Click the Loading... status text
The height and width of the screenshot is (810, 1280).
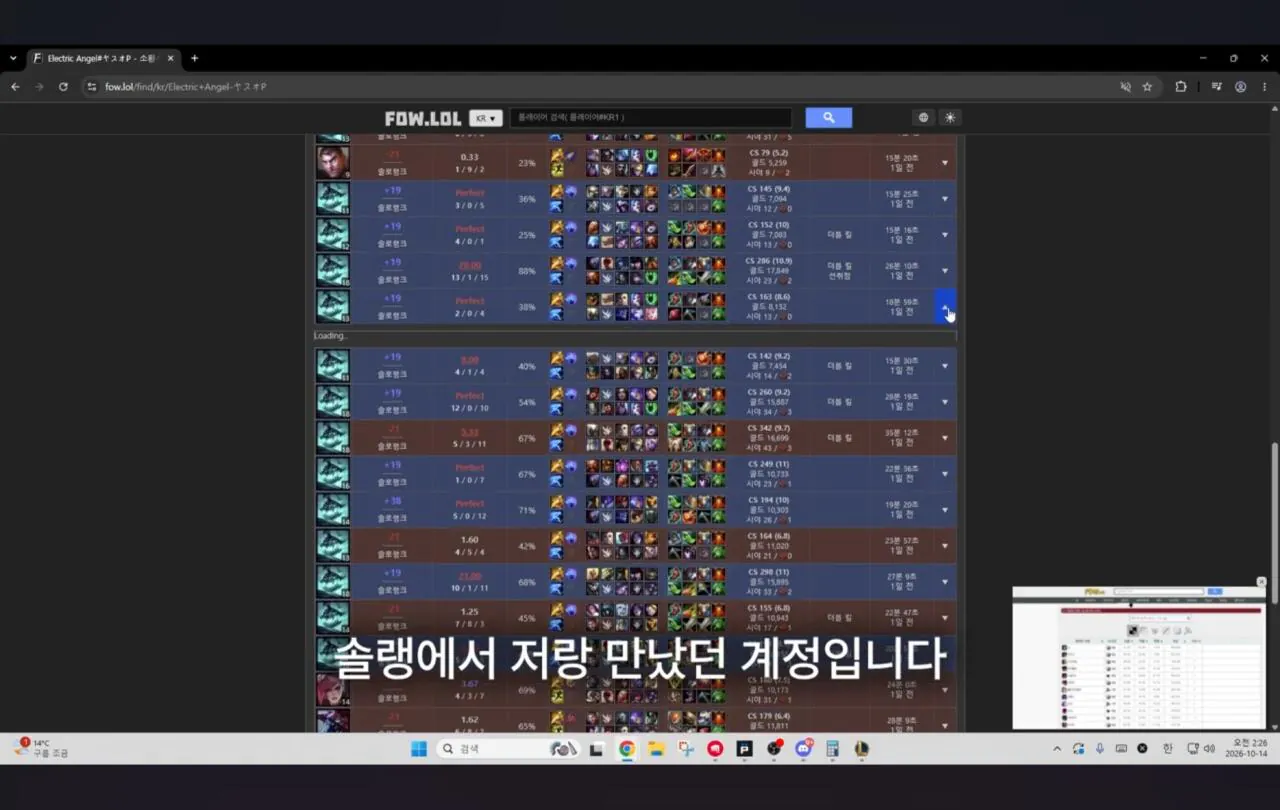coord(330,336)
